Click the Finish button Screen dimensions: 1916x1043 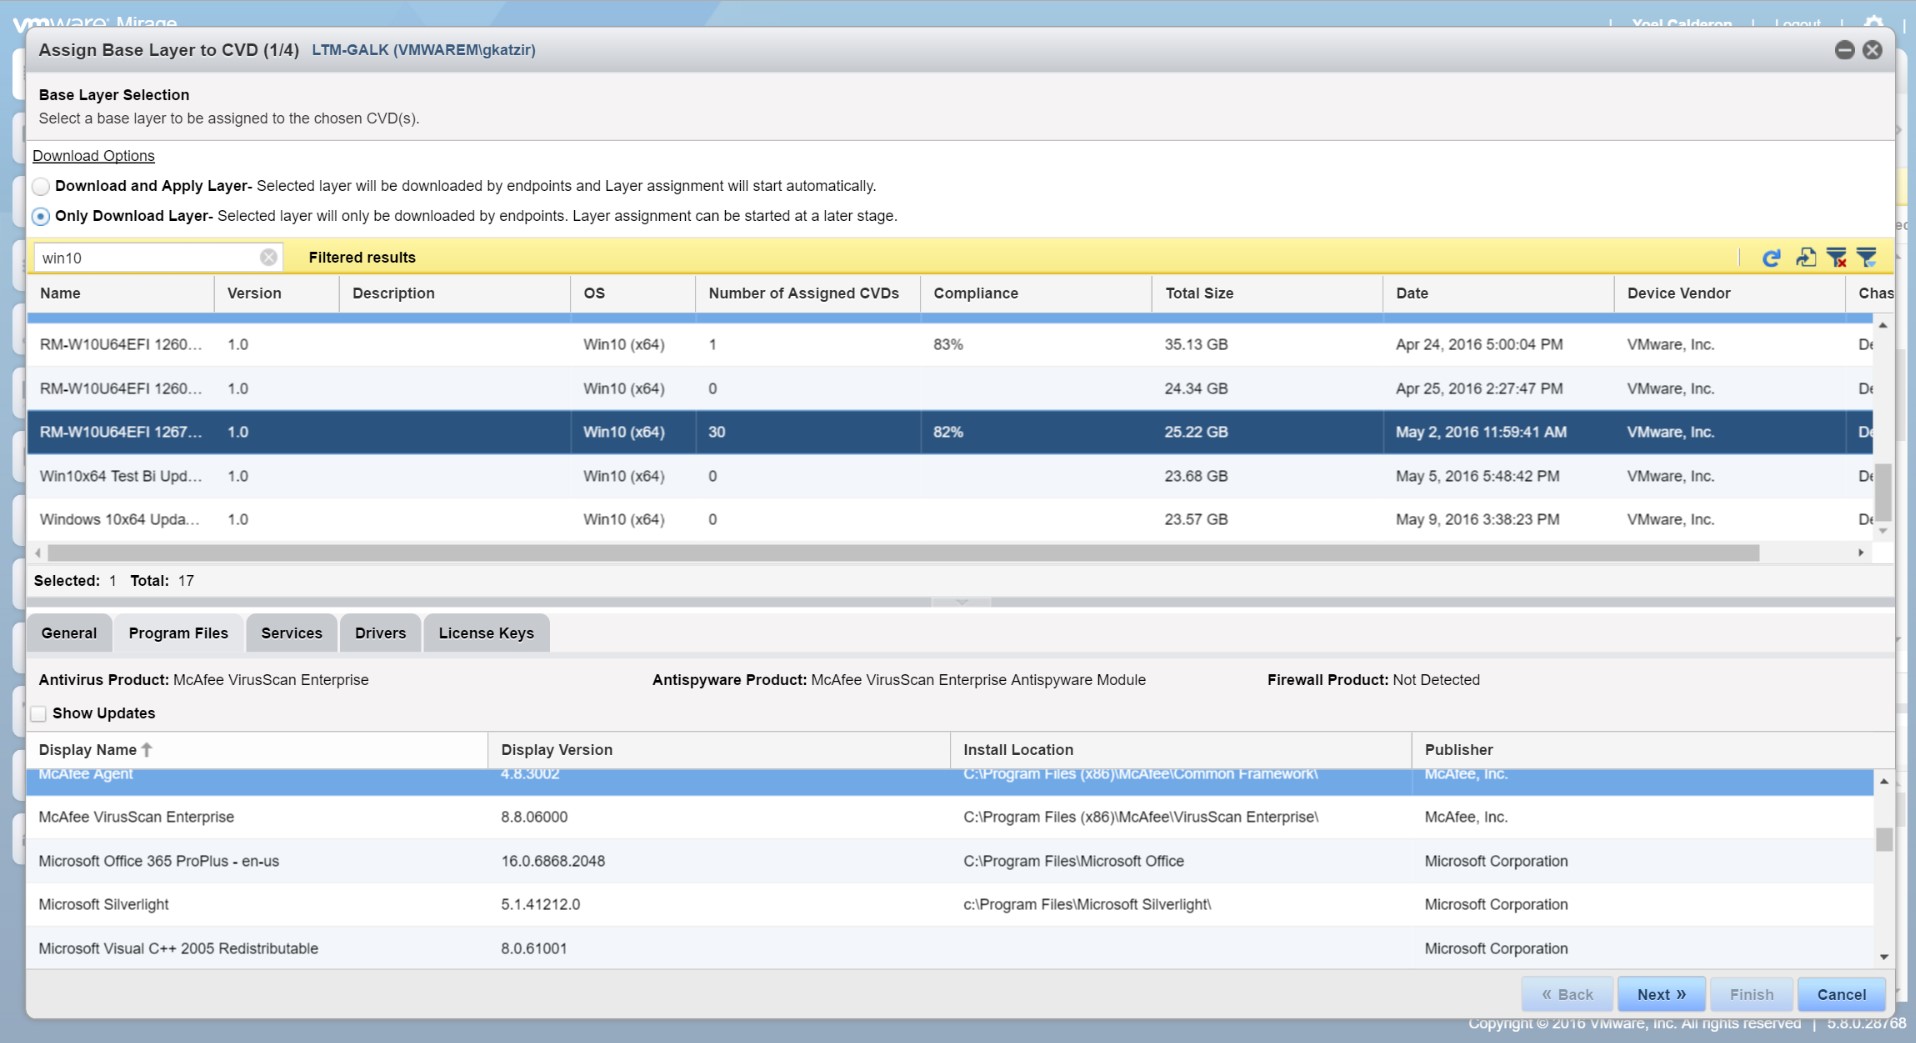1751,994
